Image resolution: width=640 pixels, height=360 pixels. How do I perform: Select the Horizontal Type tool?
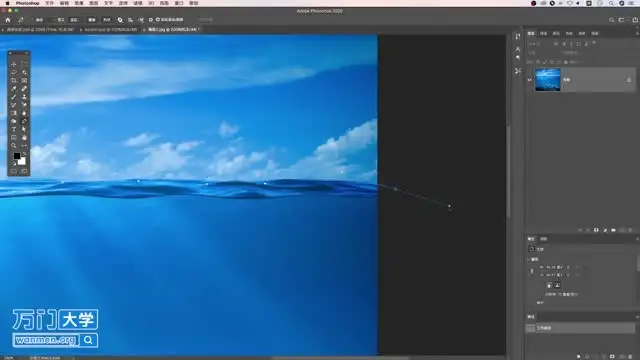tap(13, 129)
